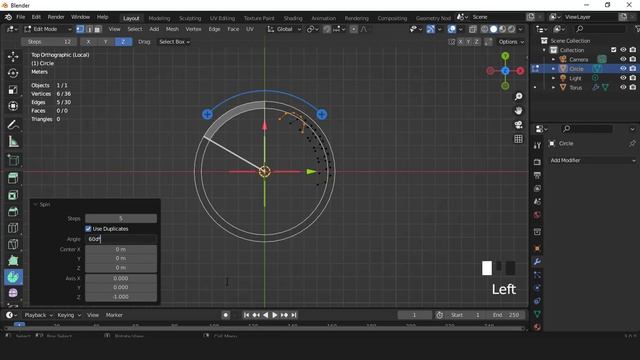
Task: Switch to vertex select mode
Action: pyautogui.click(x=80, y=29)
